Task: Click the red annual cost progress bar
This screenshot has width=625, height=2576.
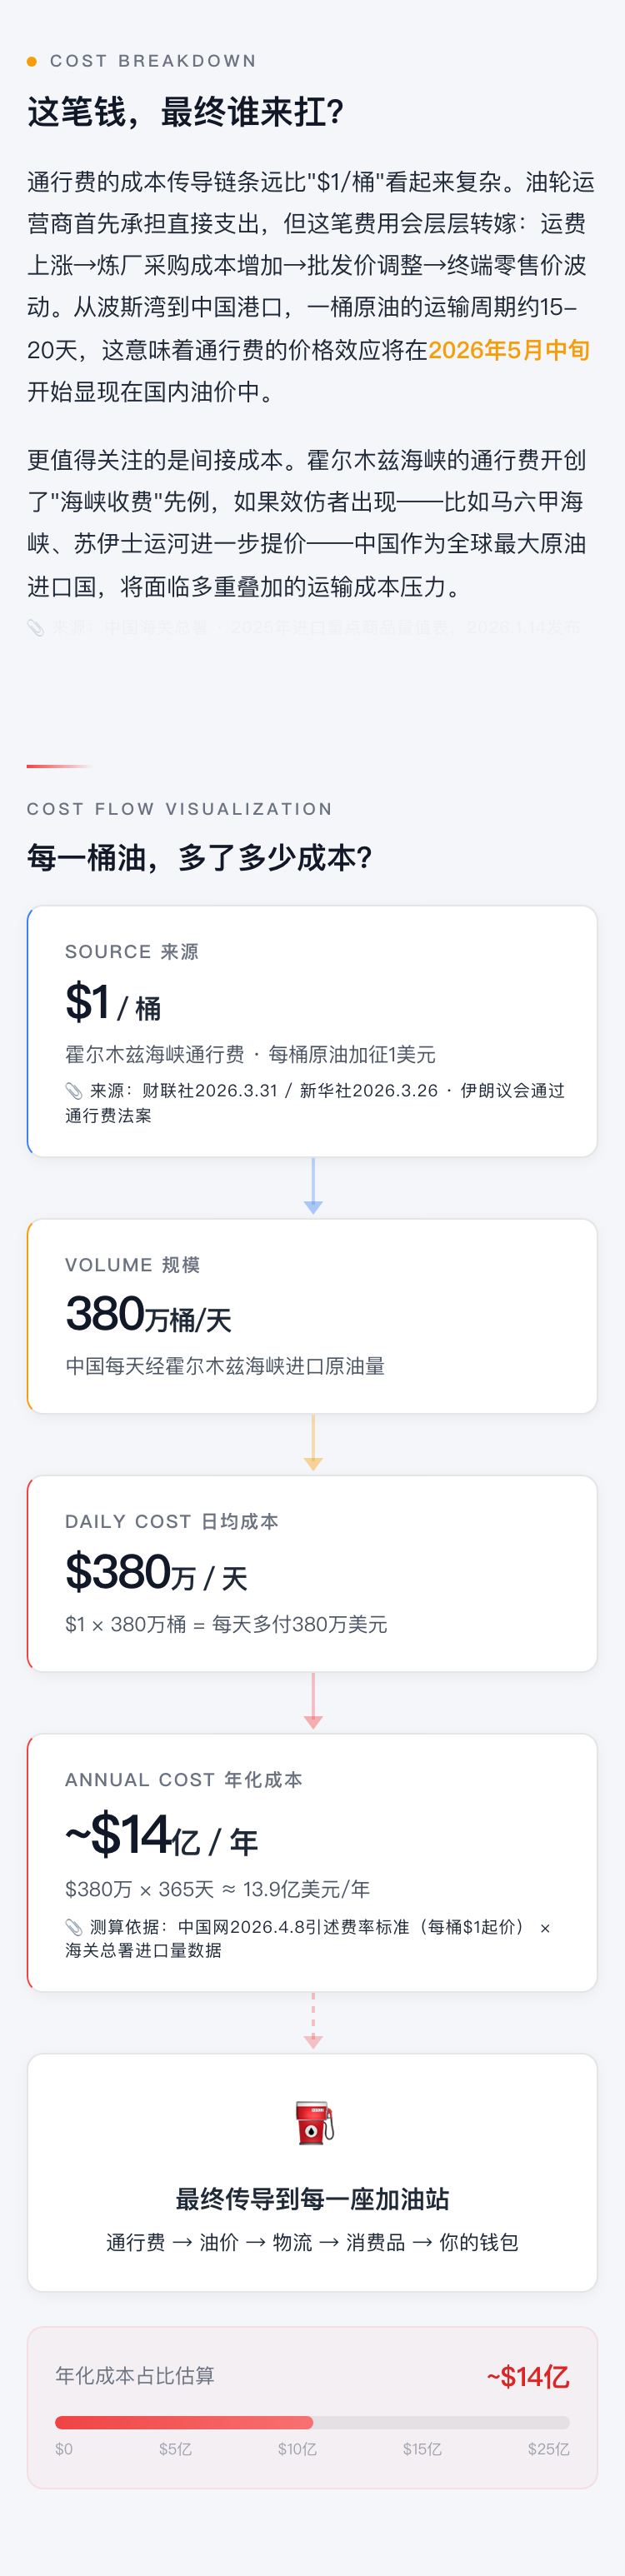Action: coord(184,2422)
